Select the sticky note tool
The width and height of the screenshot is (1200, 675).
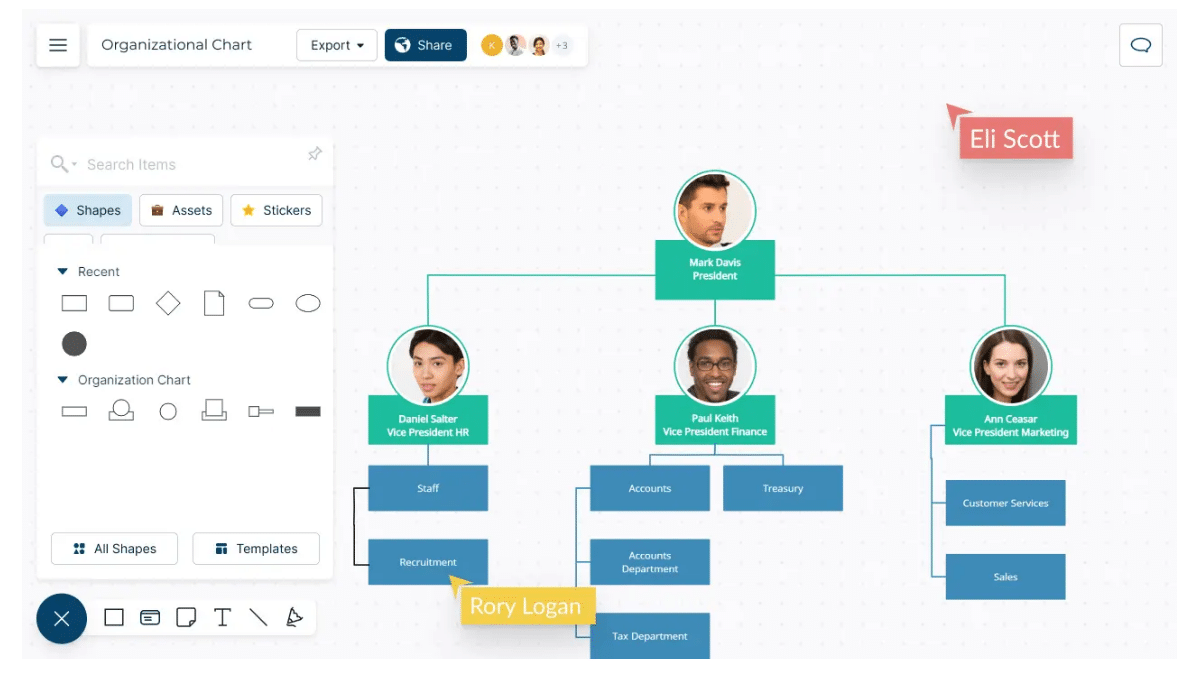click(x=186, y=618)
